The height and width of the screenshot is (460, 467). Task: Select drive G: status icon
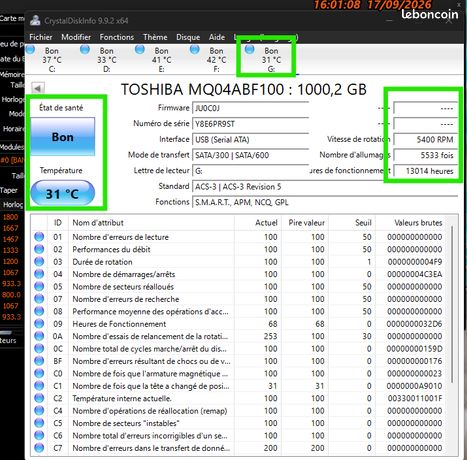(249, 49)
